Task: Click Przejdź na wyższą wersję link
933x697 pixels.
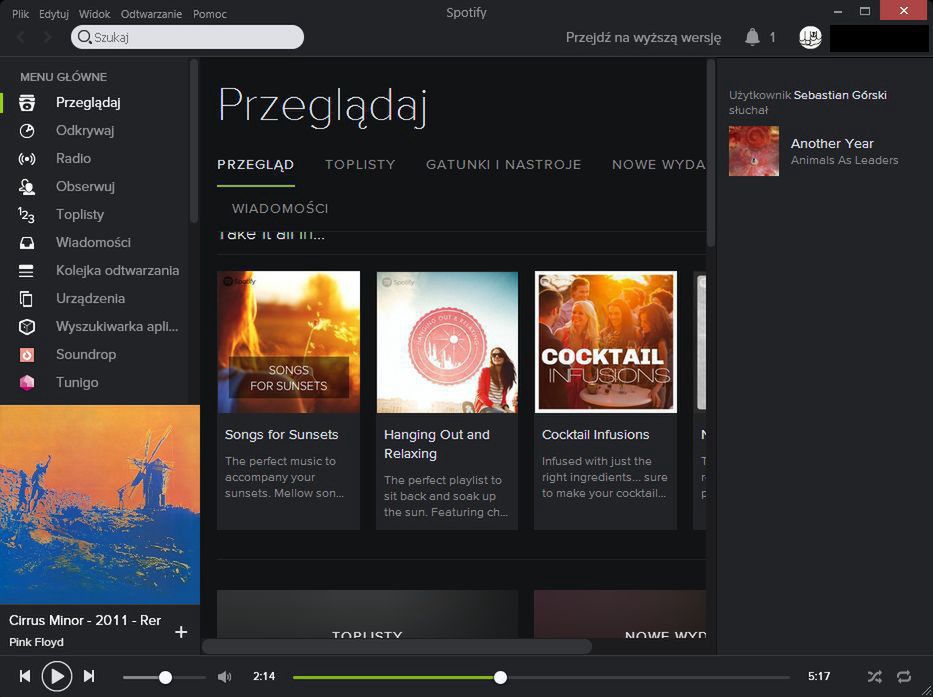Action: pyautogui.click(x=643, y=37)
